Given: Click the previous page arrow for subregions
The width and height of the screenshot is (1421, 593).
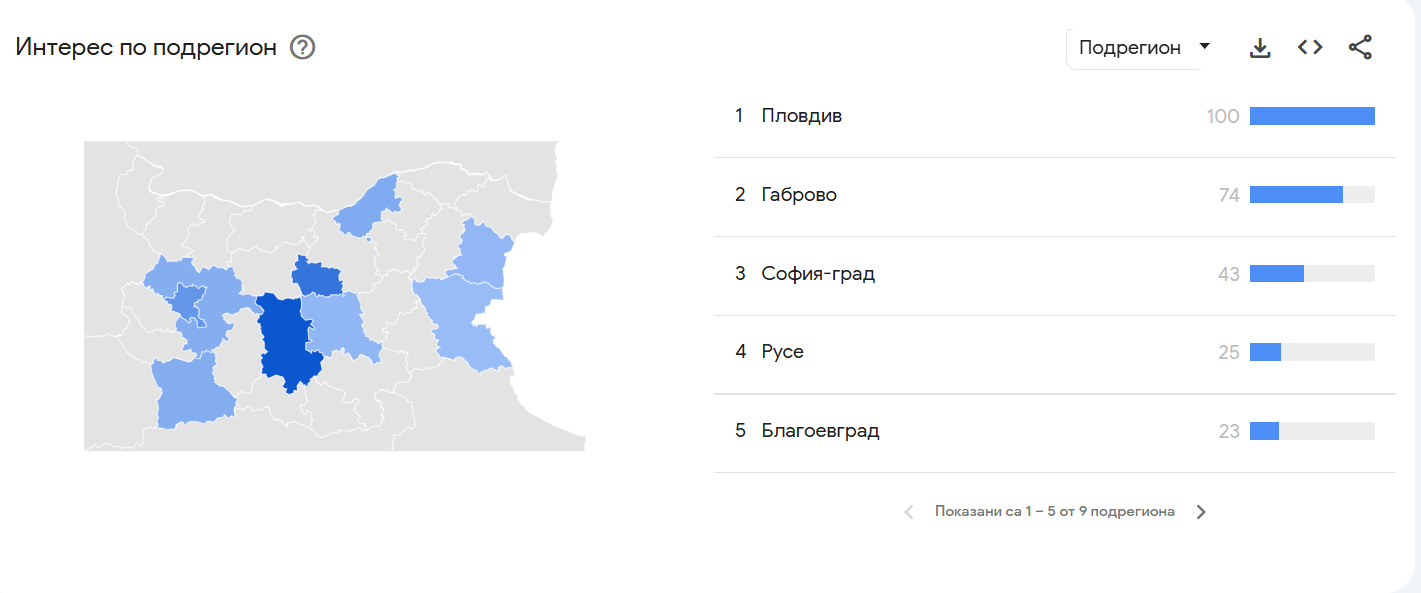Looking at the screenshot, I should [x=909, y=511].
